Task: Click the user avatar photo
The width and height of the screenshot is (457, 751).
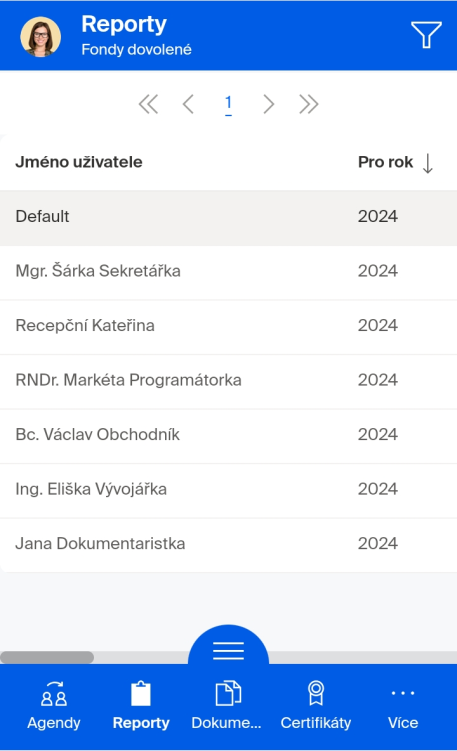Action: coord(41,36)
